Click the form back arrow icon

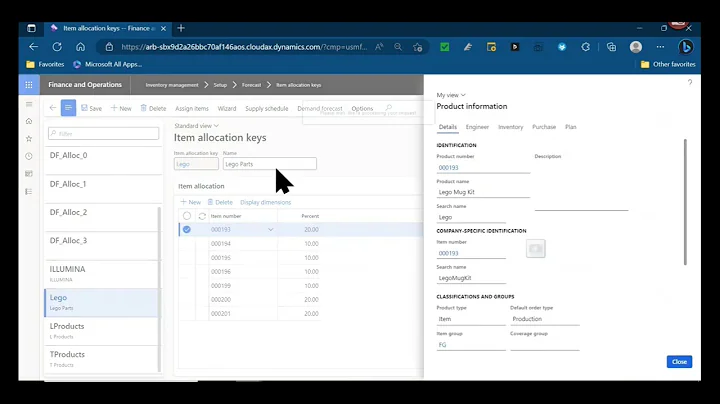(x=53, y=108)
